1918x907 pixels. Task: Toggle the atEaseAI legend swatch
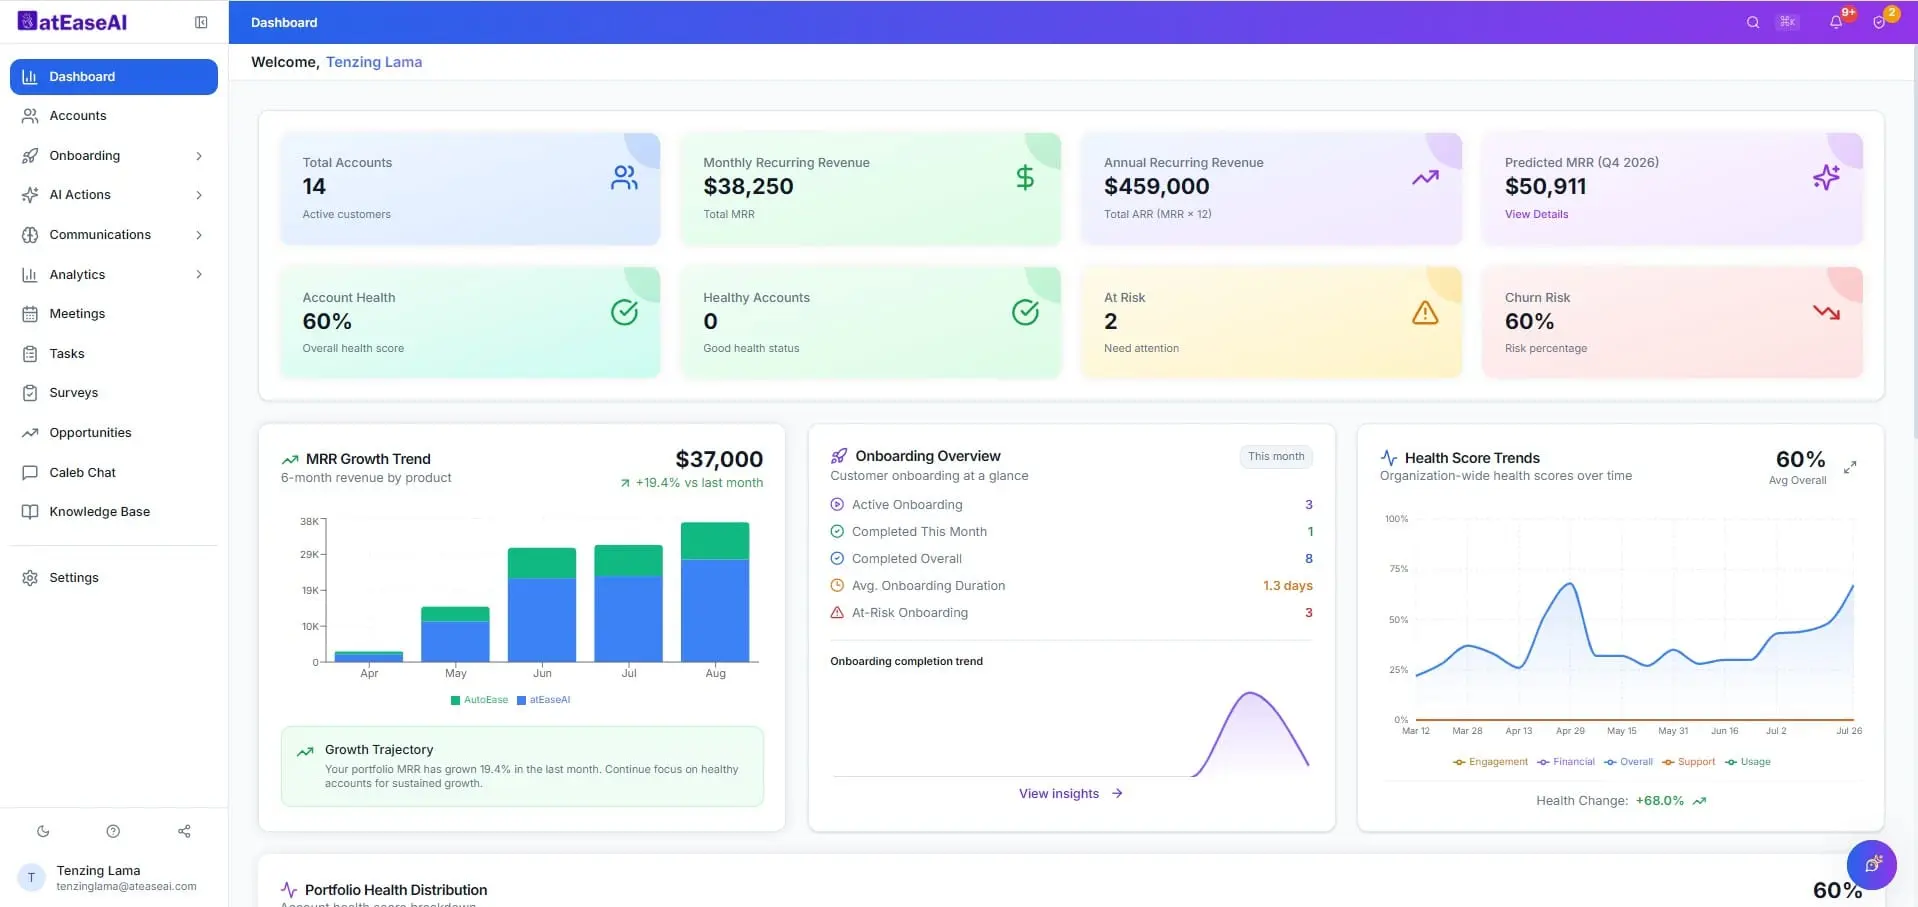point(521,700)
